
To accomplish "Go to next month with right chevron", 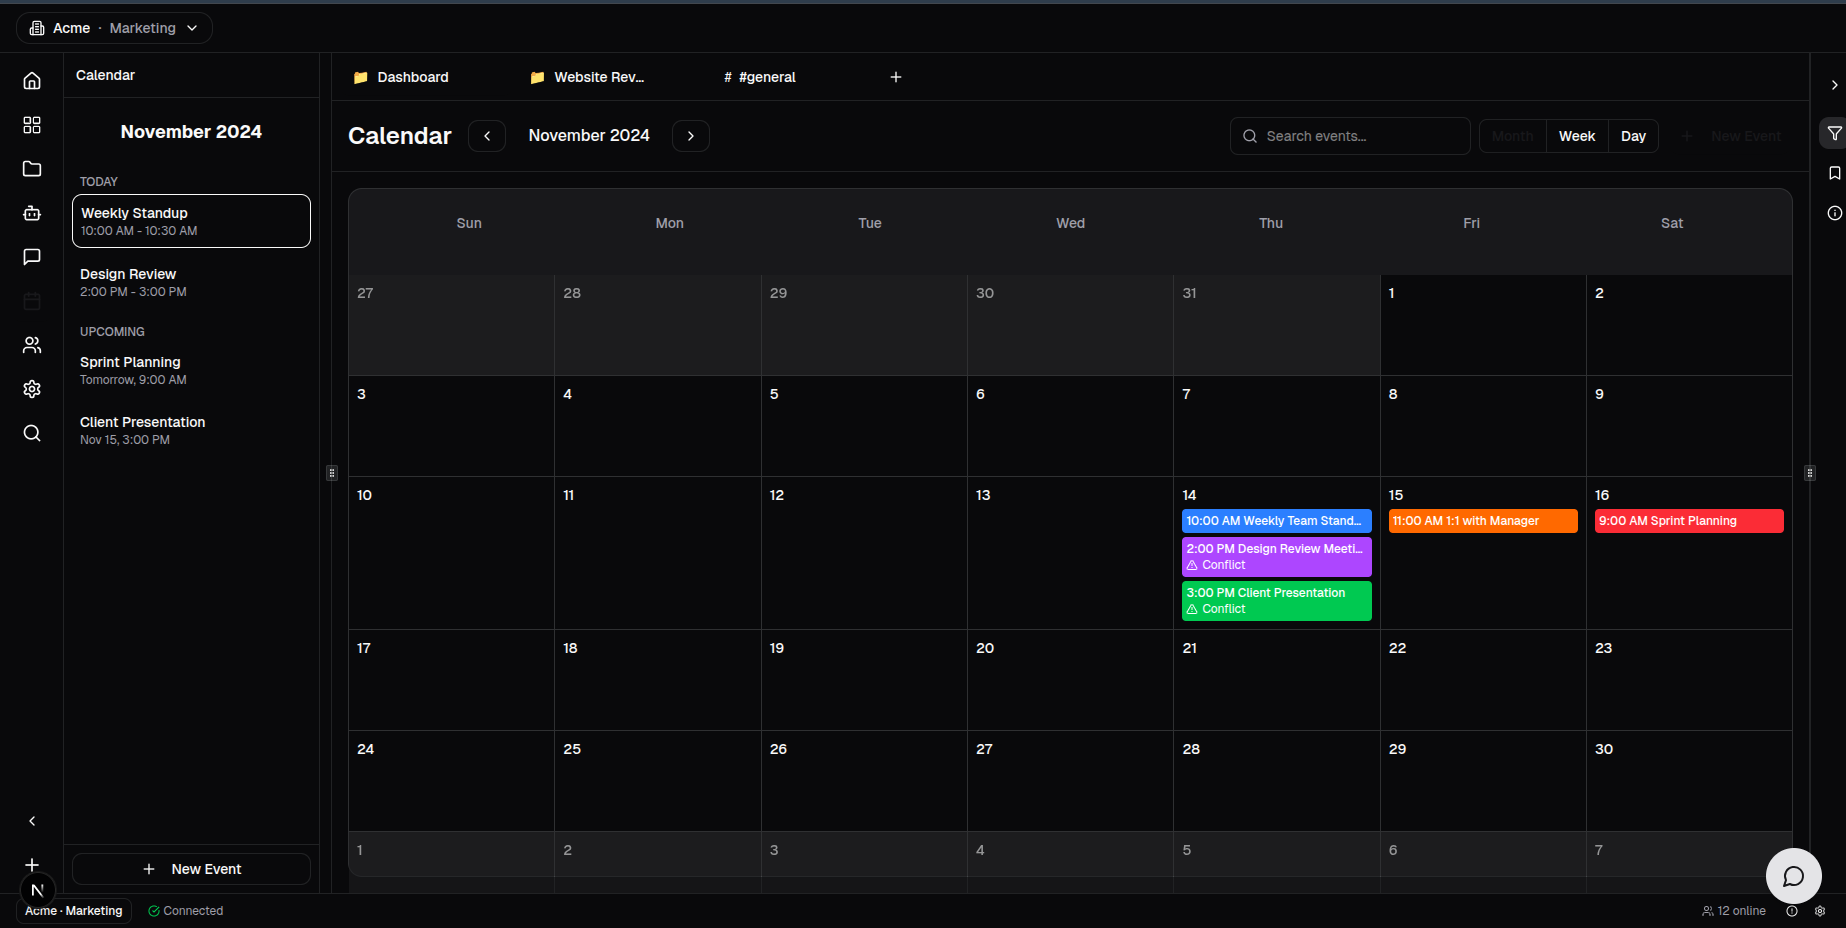I will [x=690, y=135].
